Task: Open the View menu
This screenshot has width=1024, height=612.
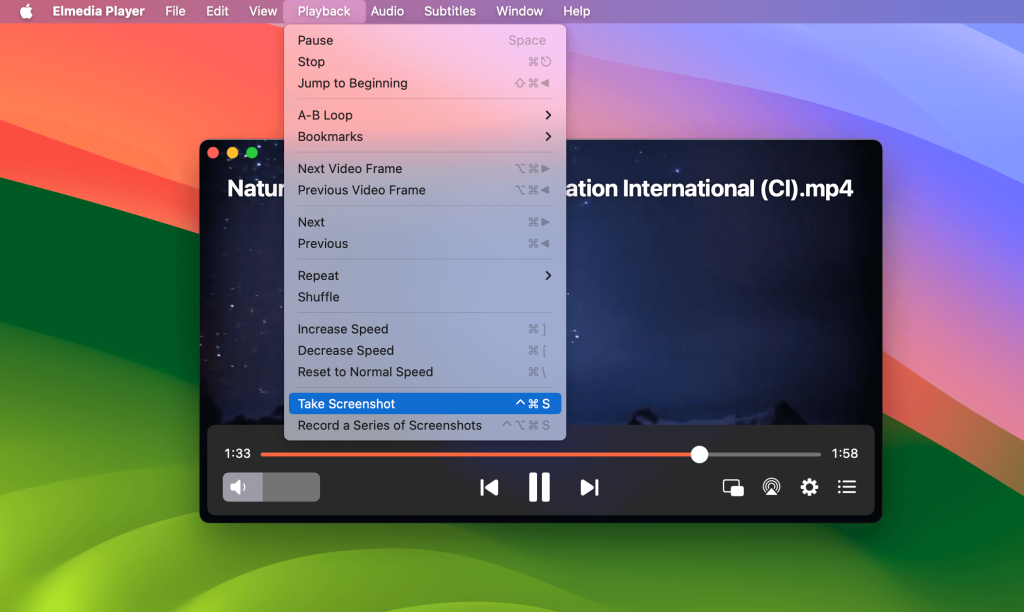Action: click(x=263, y=11)
